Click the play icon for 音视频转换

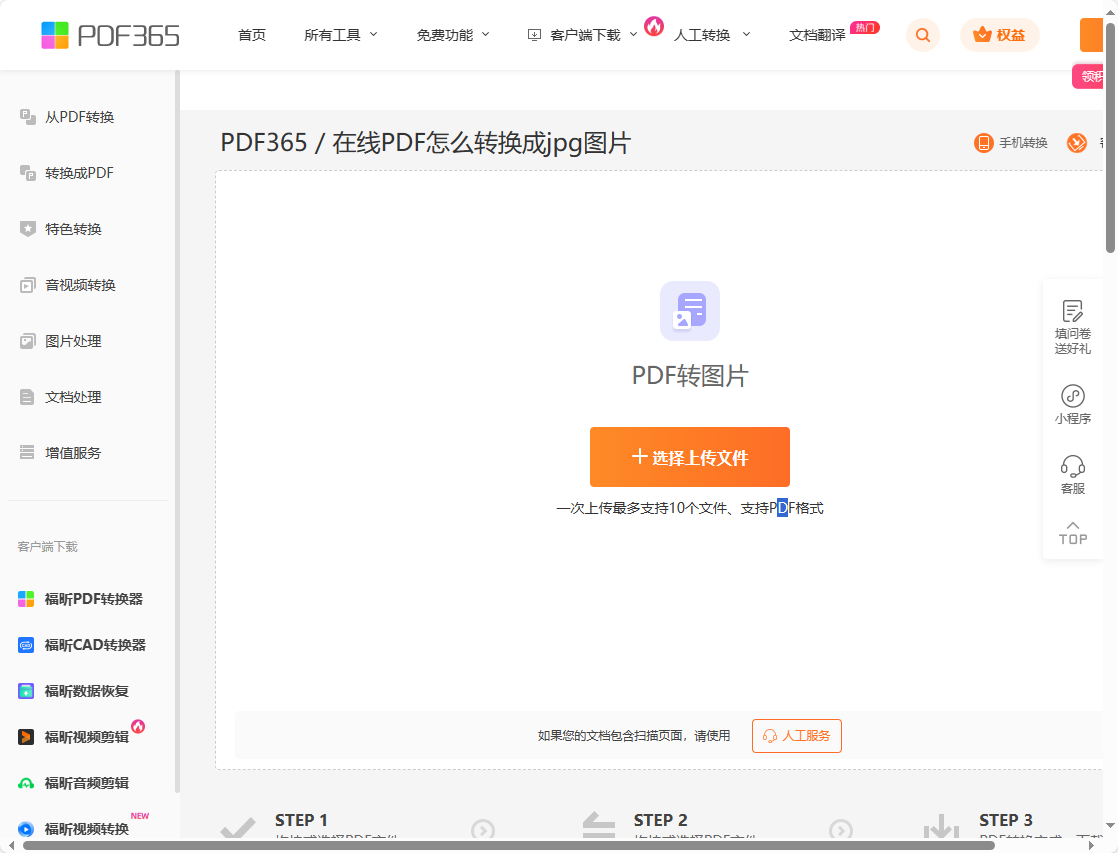[x=27, y=285]
